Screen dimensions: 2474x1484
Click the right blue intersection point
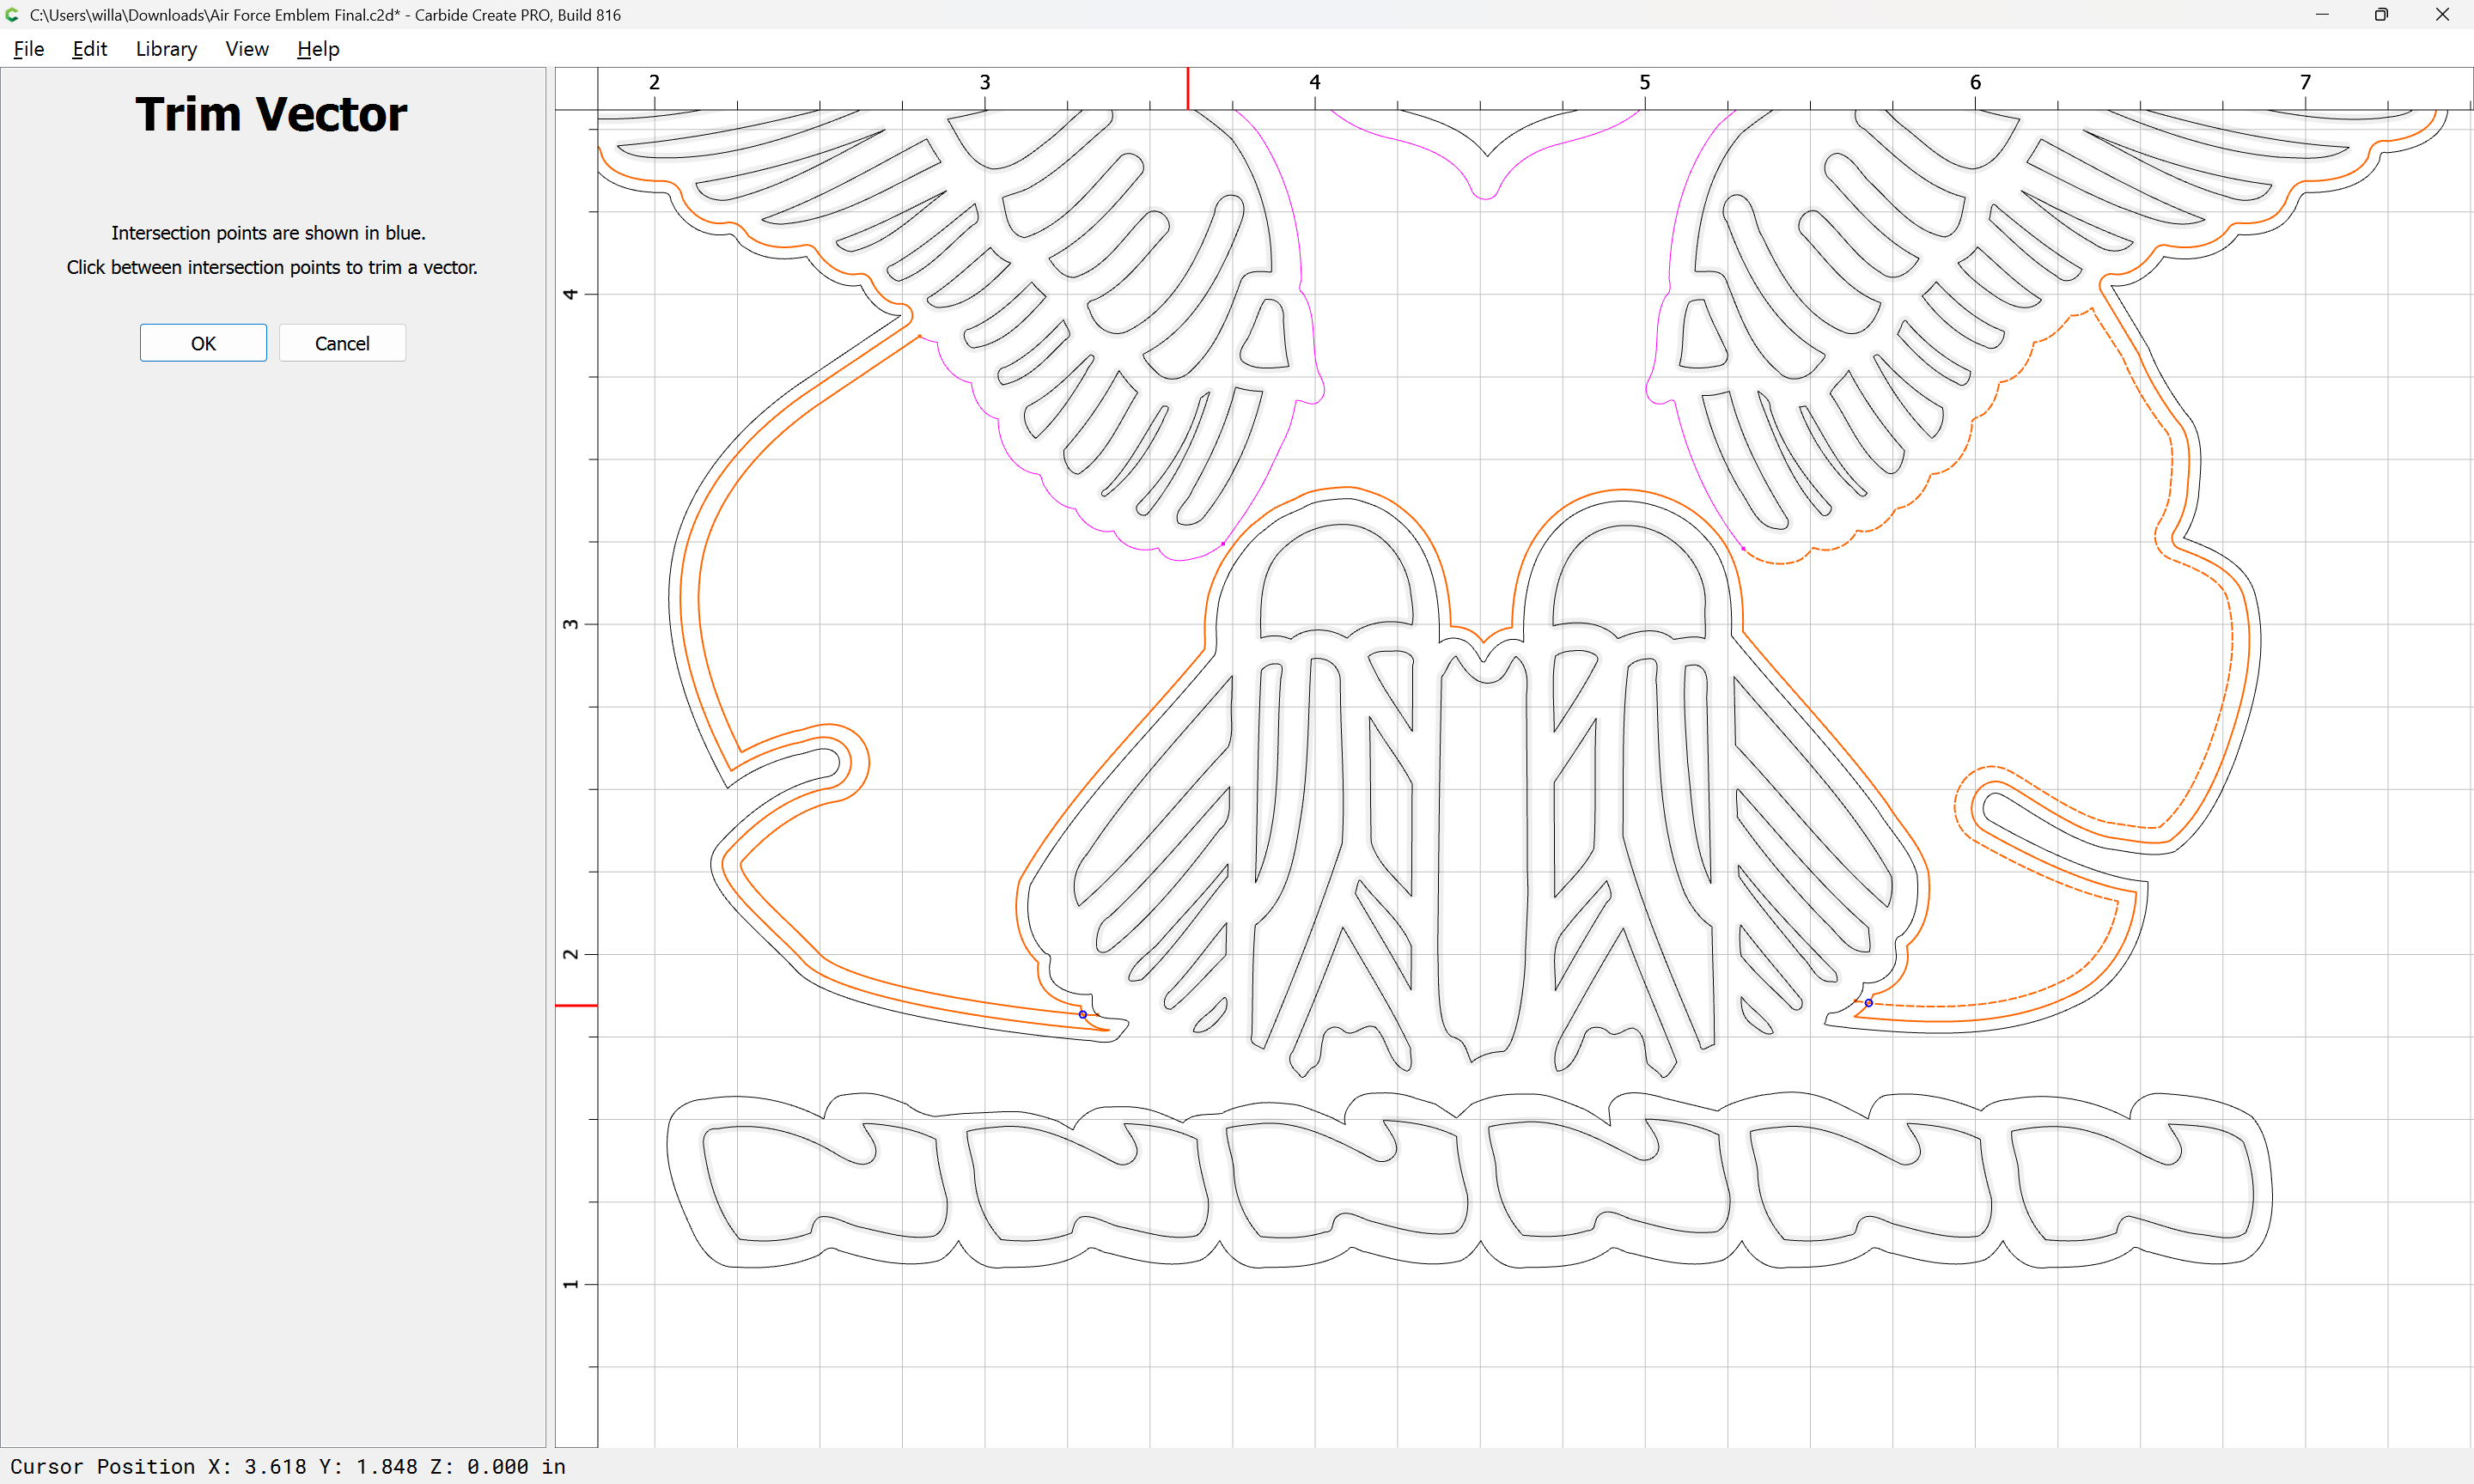click(x=1868, y=1002)
